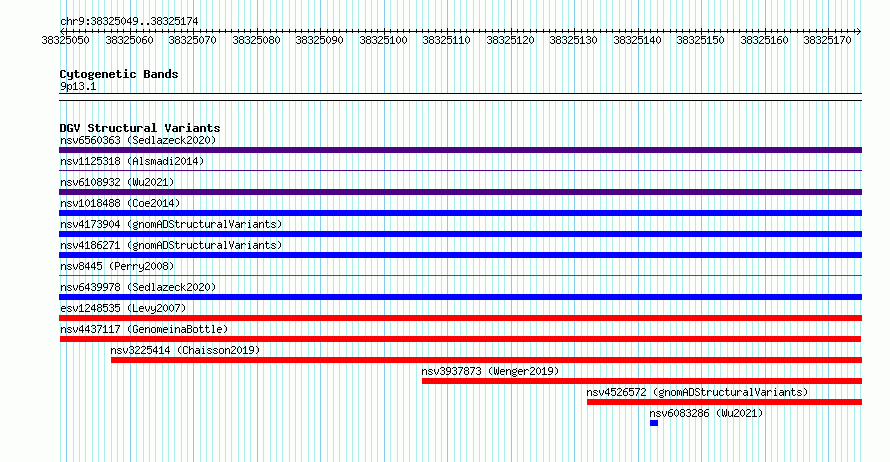Open variant label nsv6560363 (Sedlazeck2020)
The image size is (890, 462).
coord(138,140)
